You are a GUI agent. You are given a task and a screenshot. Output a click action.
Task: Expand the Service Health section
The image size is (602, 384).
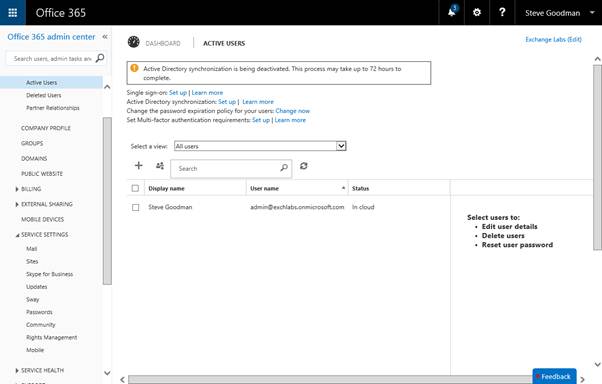pyautogui.click(x=17, y=371)
